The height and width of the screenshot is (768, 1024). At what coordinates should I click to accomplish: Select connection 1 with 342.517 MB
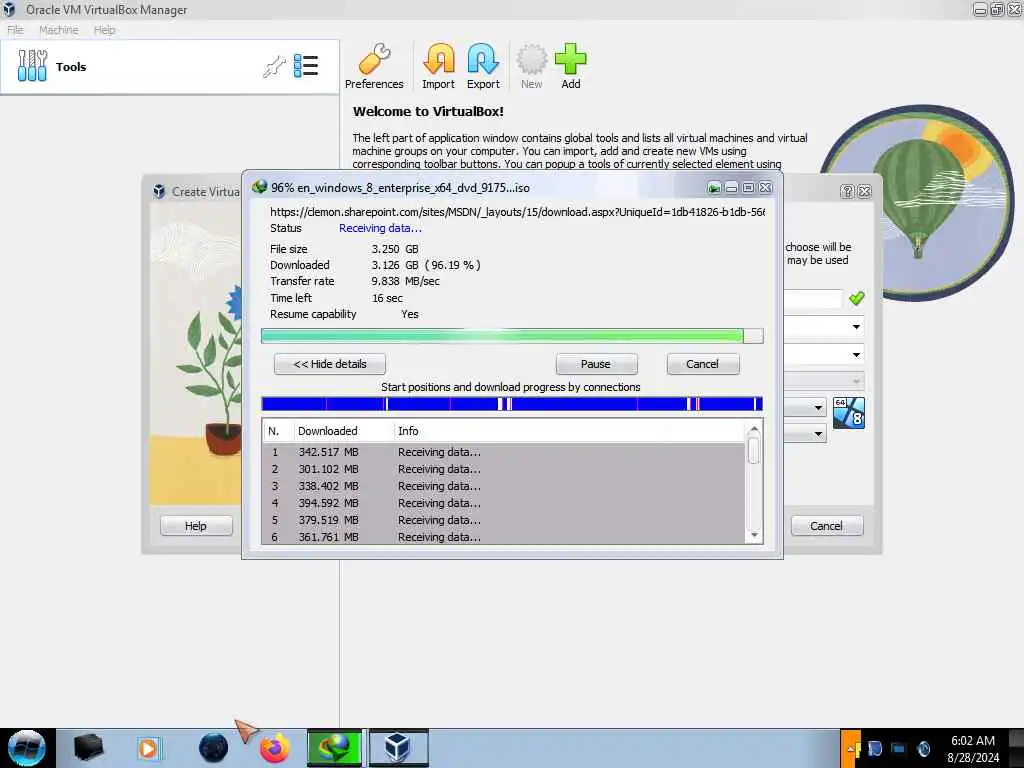(504, 452)
